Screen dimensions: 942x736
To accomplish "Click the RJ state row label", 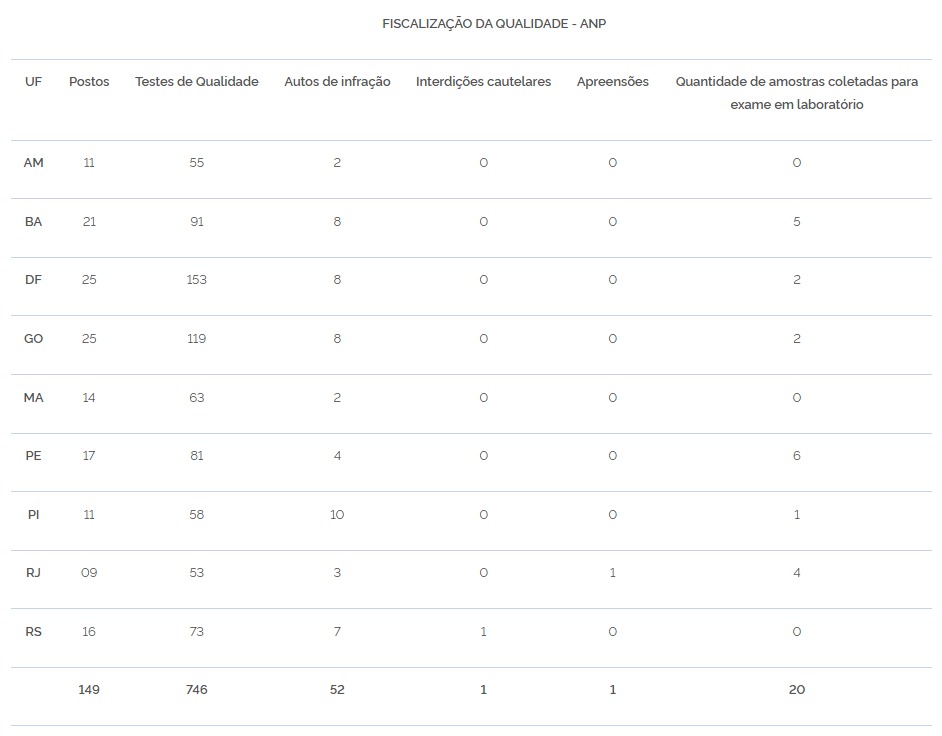I will [x=33, y=573].
